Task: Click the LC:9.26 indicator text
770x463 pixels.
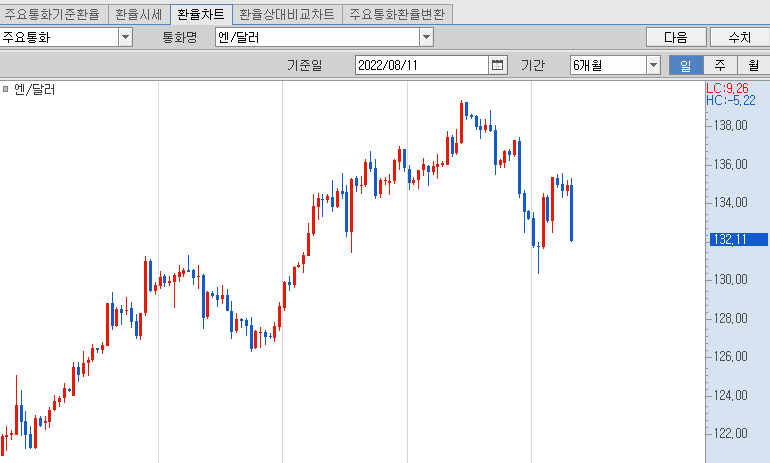Action: tap(727, 88)
